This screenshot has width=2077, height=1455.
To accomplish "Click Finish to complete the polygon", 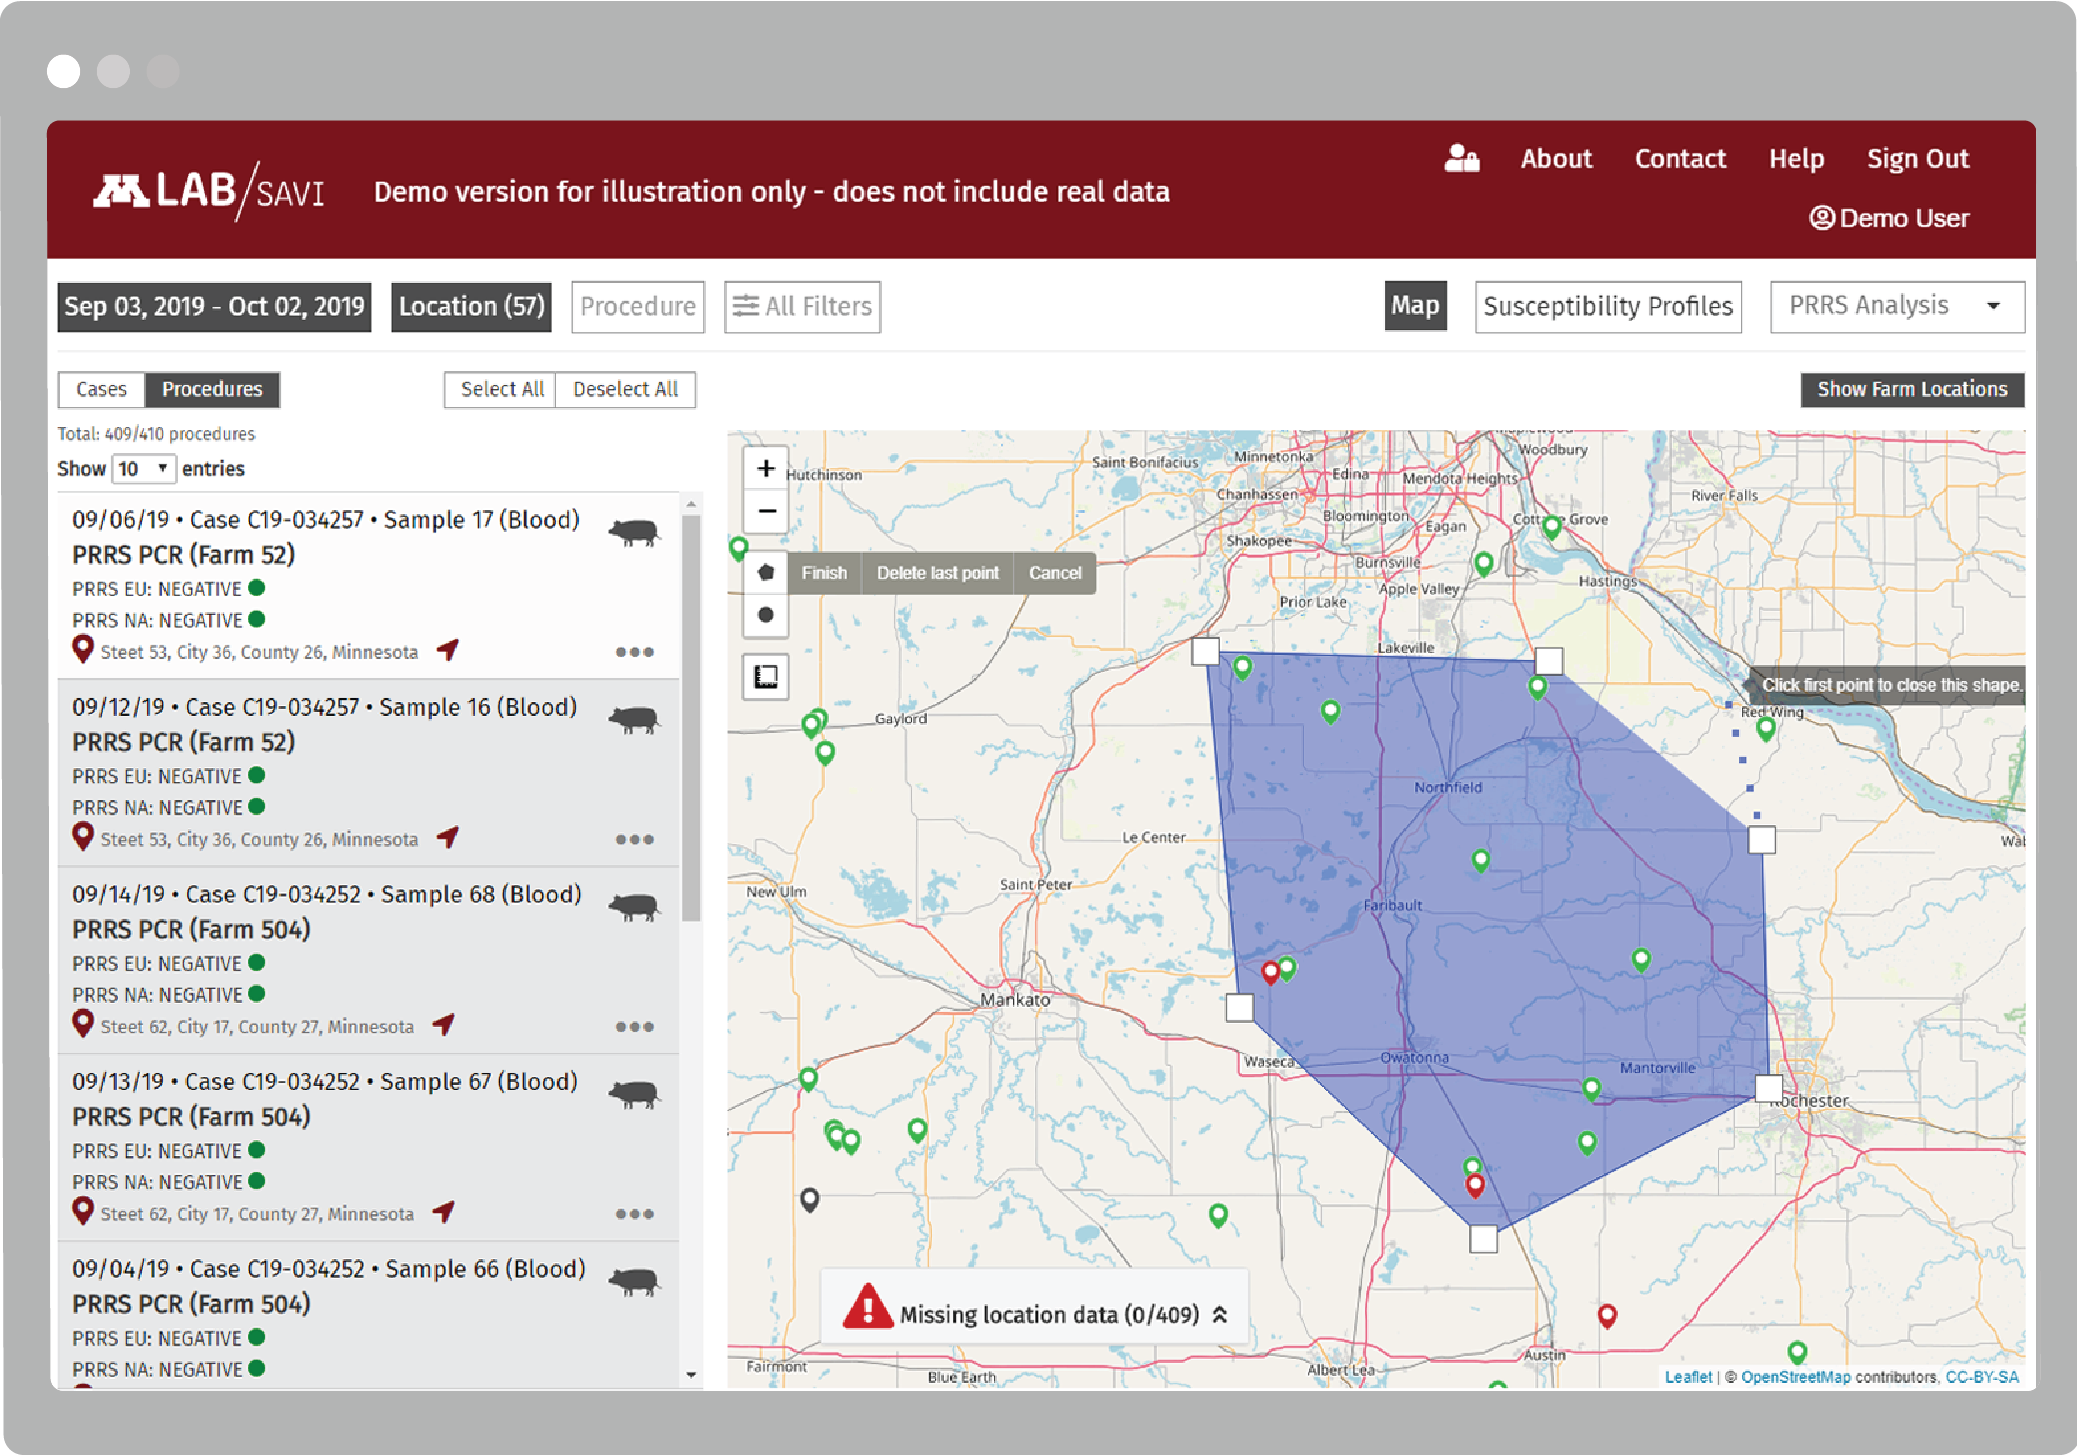I will [x=824, y=573].
